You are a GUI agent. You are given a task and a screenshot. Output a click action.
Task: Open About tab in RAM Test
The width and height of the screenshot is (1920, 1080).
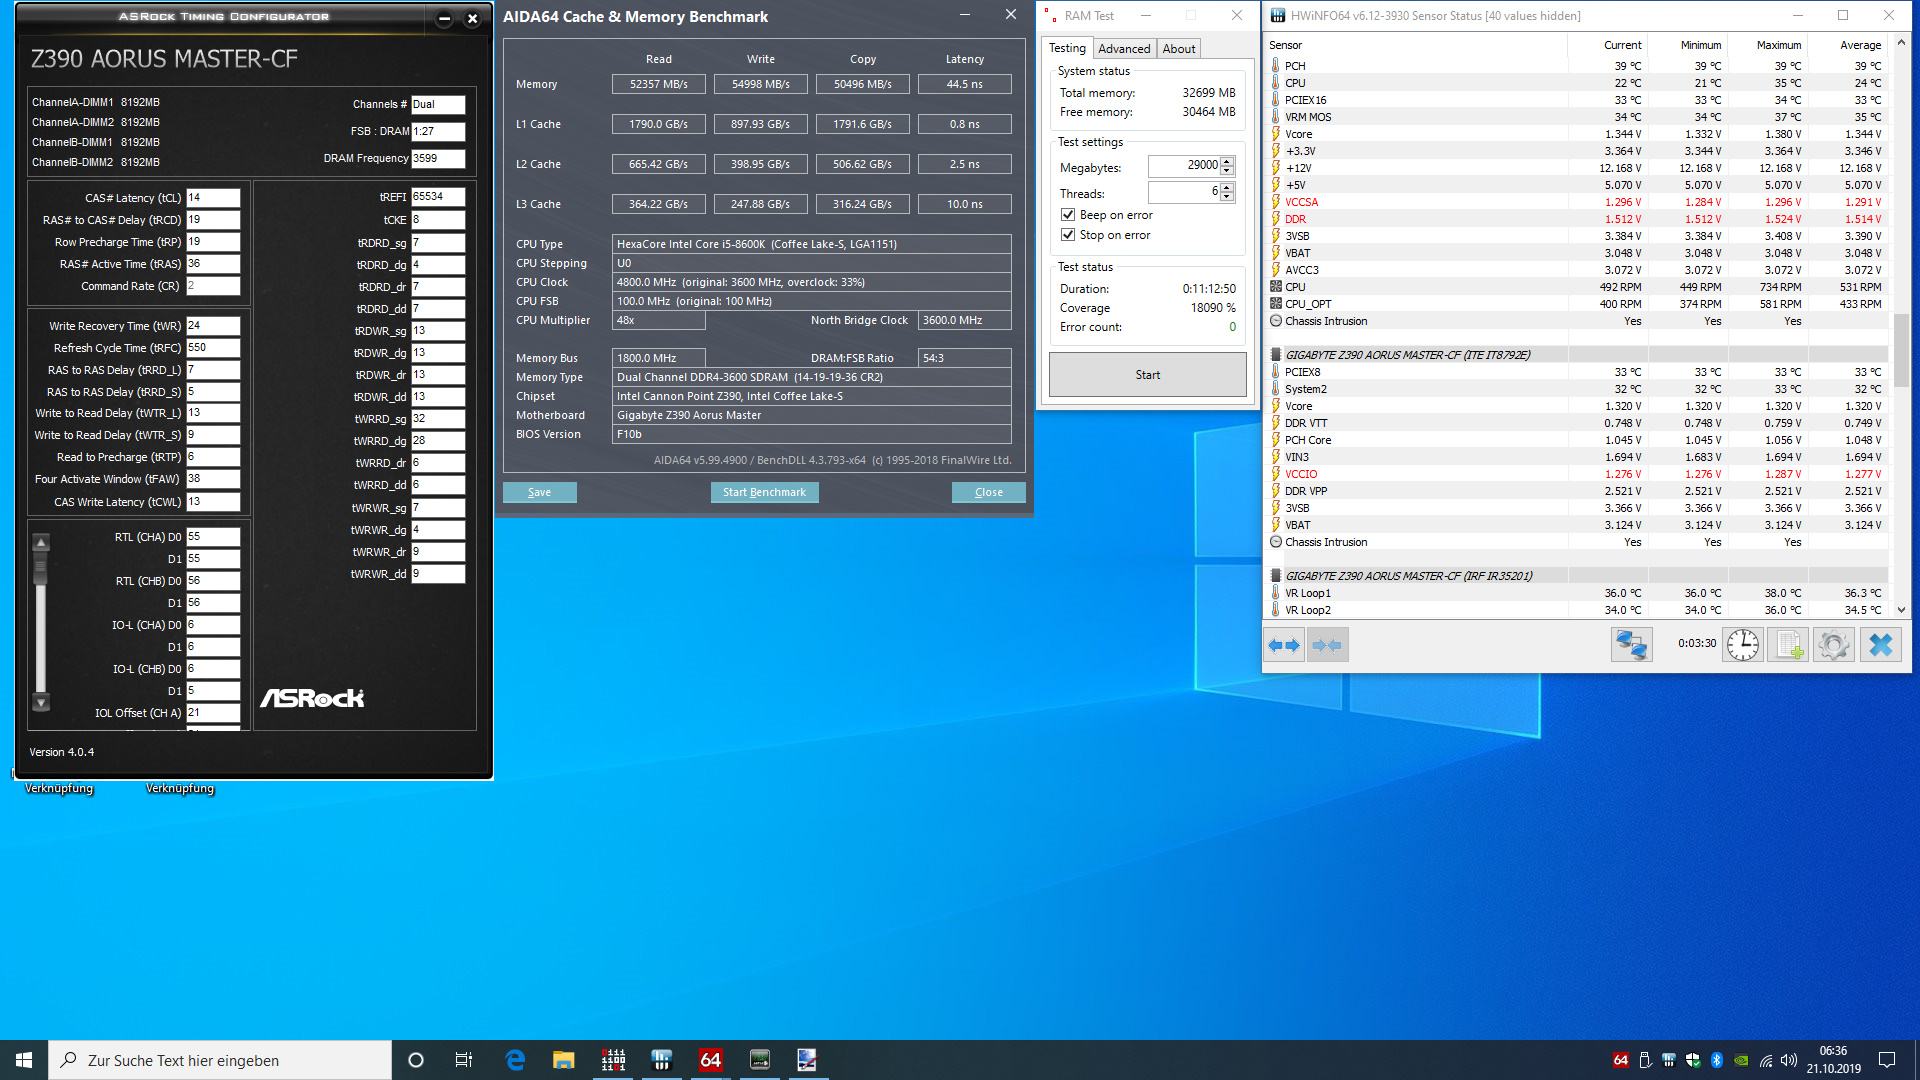tap(1179, 49)
